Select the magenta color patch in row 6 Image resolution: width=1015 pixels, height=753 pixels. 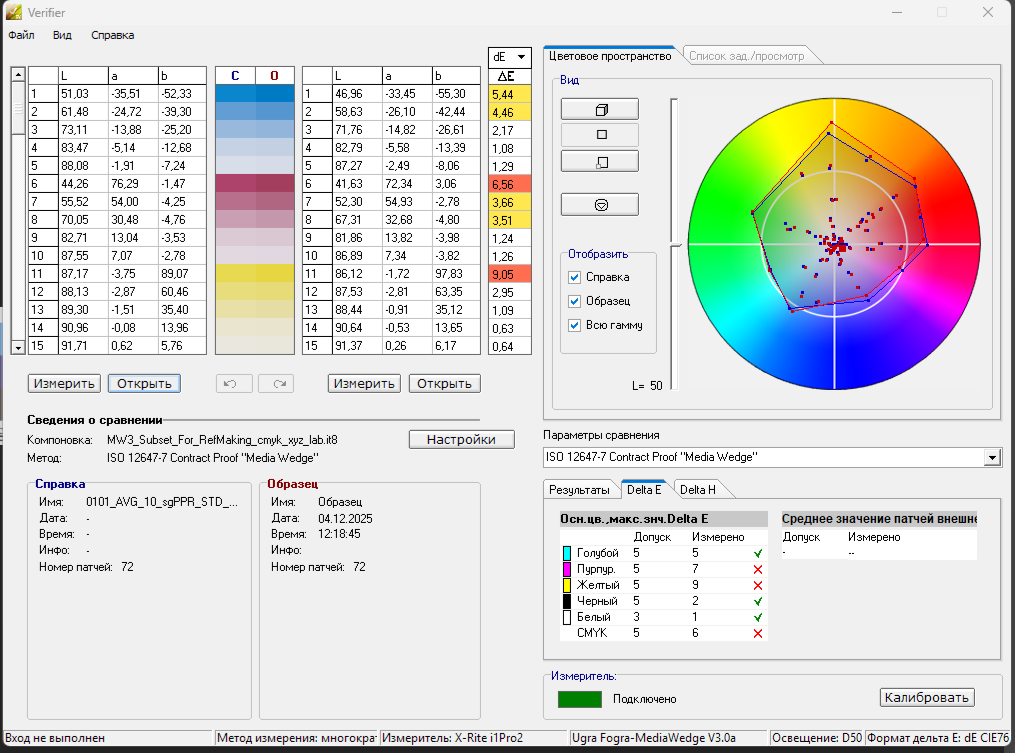point(255,182)
